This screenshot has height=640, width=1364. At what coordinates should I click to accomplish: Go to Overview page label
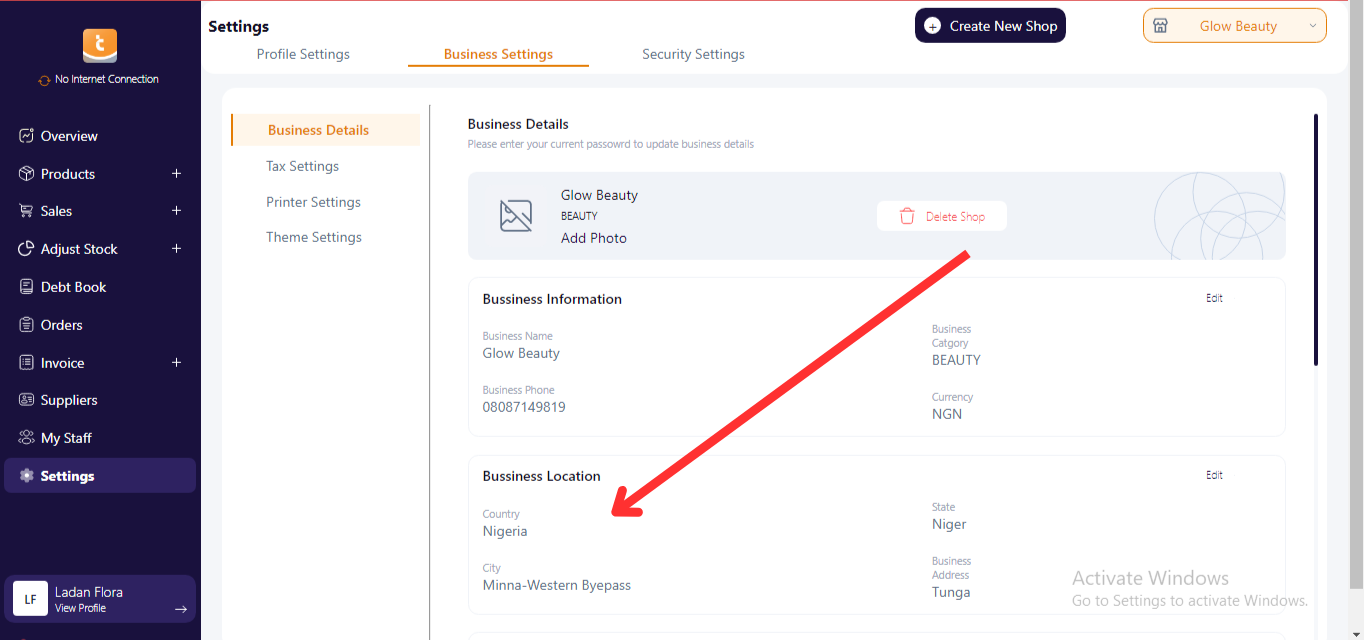point(69,136)
